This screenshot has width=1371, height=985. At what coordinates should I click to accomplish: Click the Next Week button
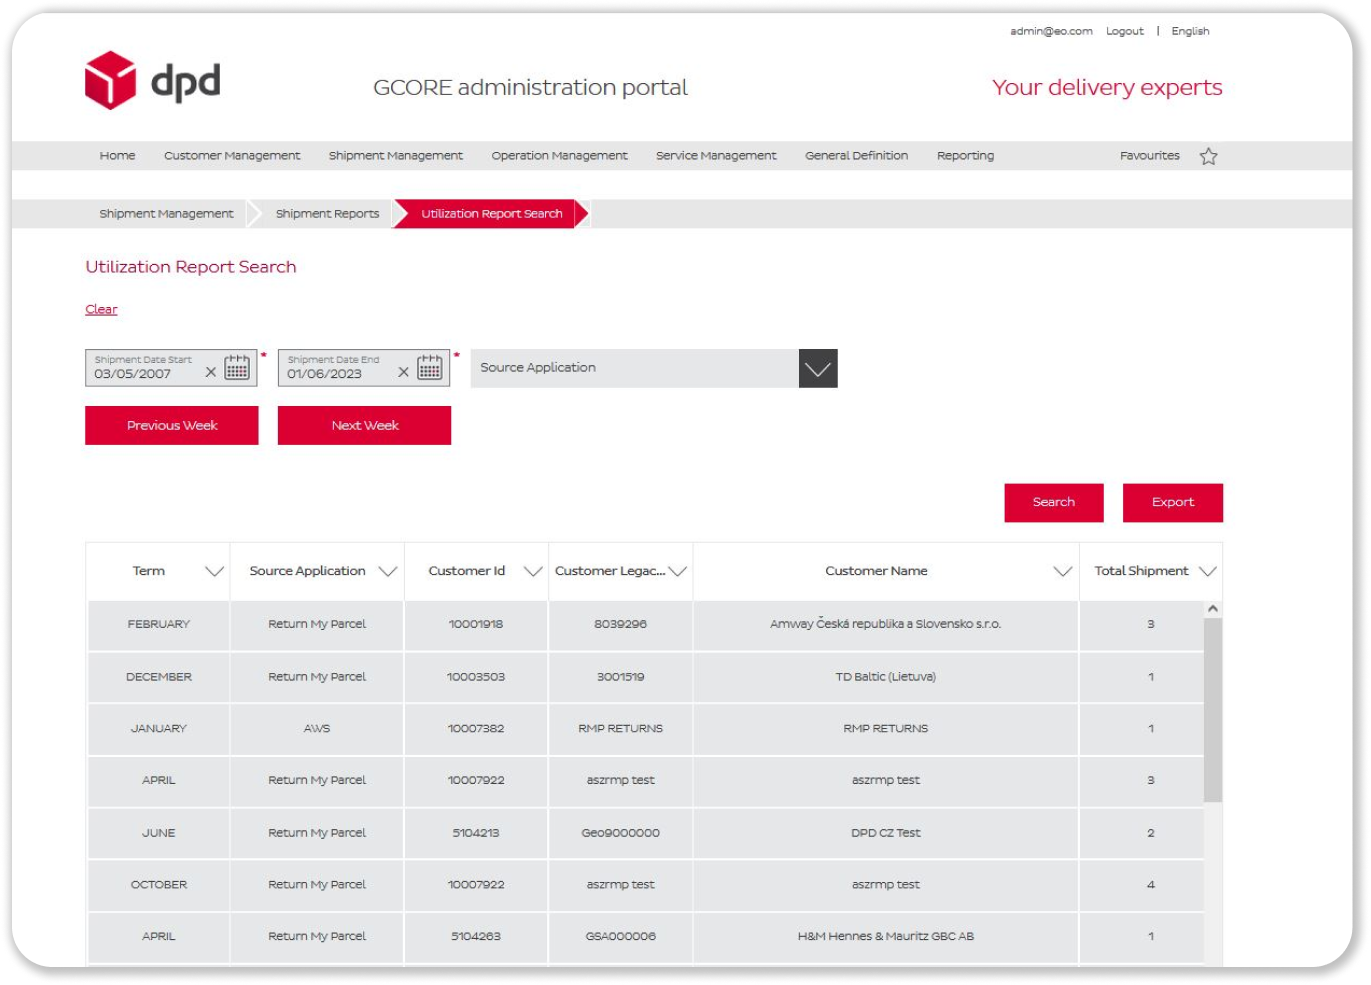(x=364, y=425)
